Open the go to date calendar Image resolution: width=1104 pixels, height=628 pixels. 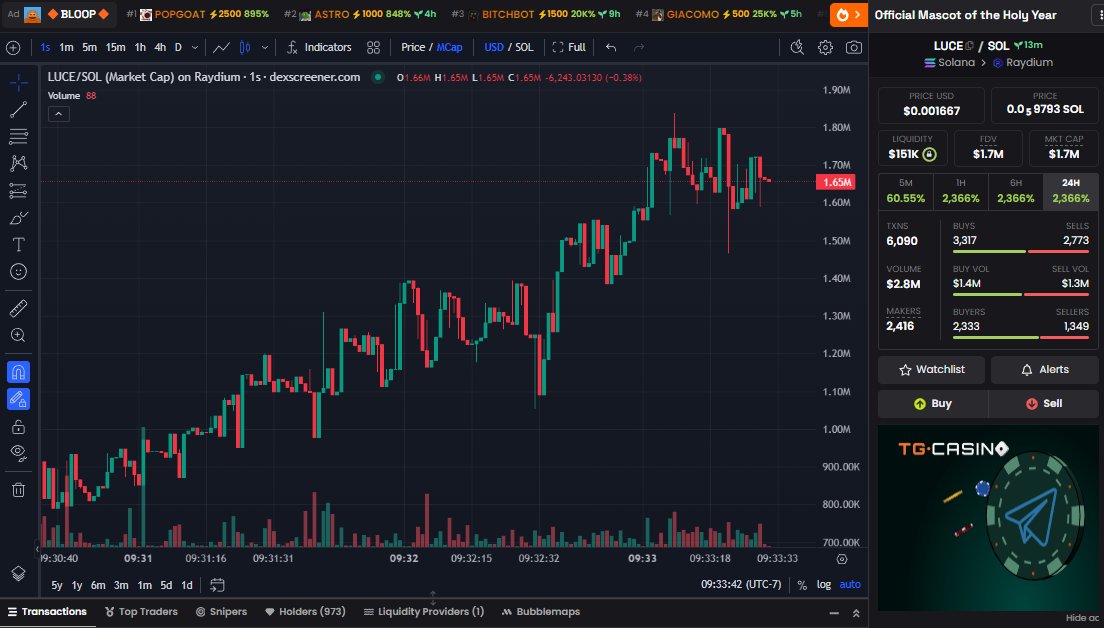[x=218, y=585]
